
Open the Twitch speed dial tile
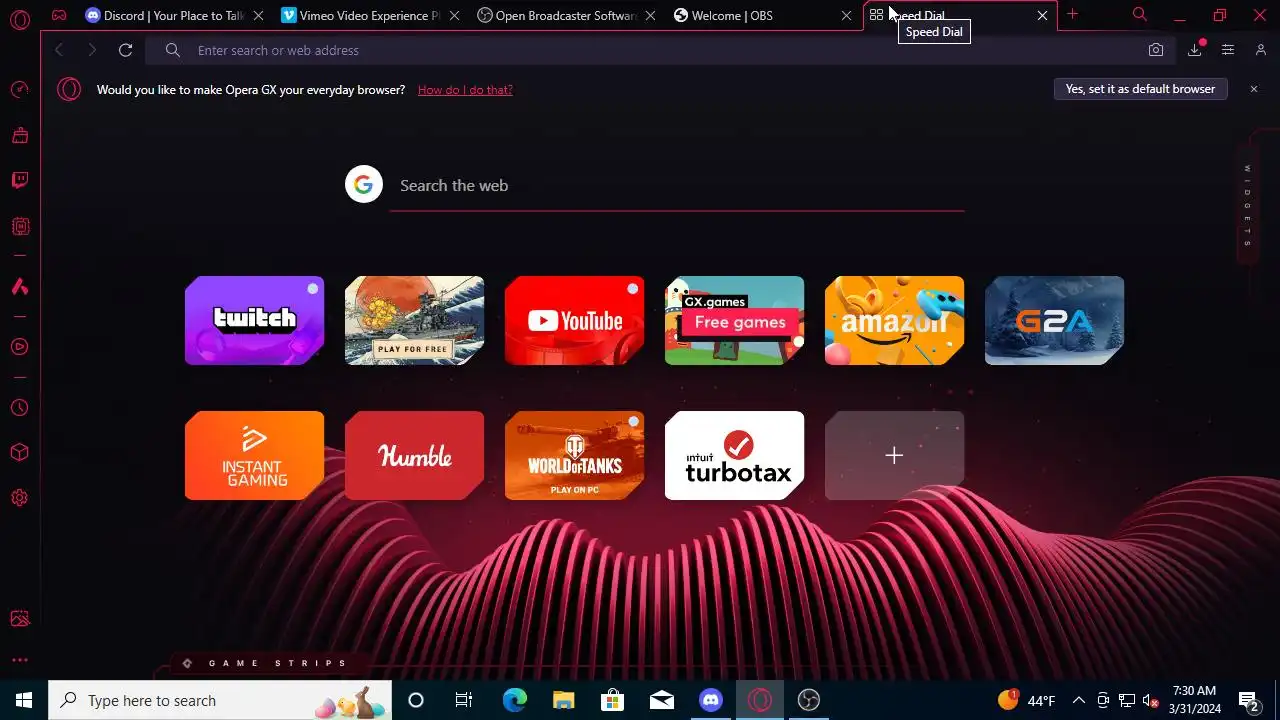click(254, 320)
